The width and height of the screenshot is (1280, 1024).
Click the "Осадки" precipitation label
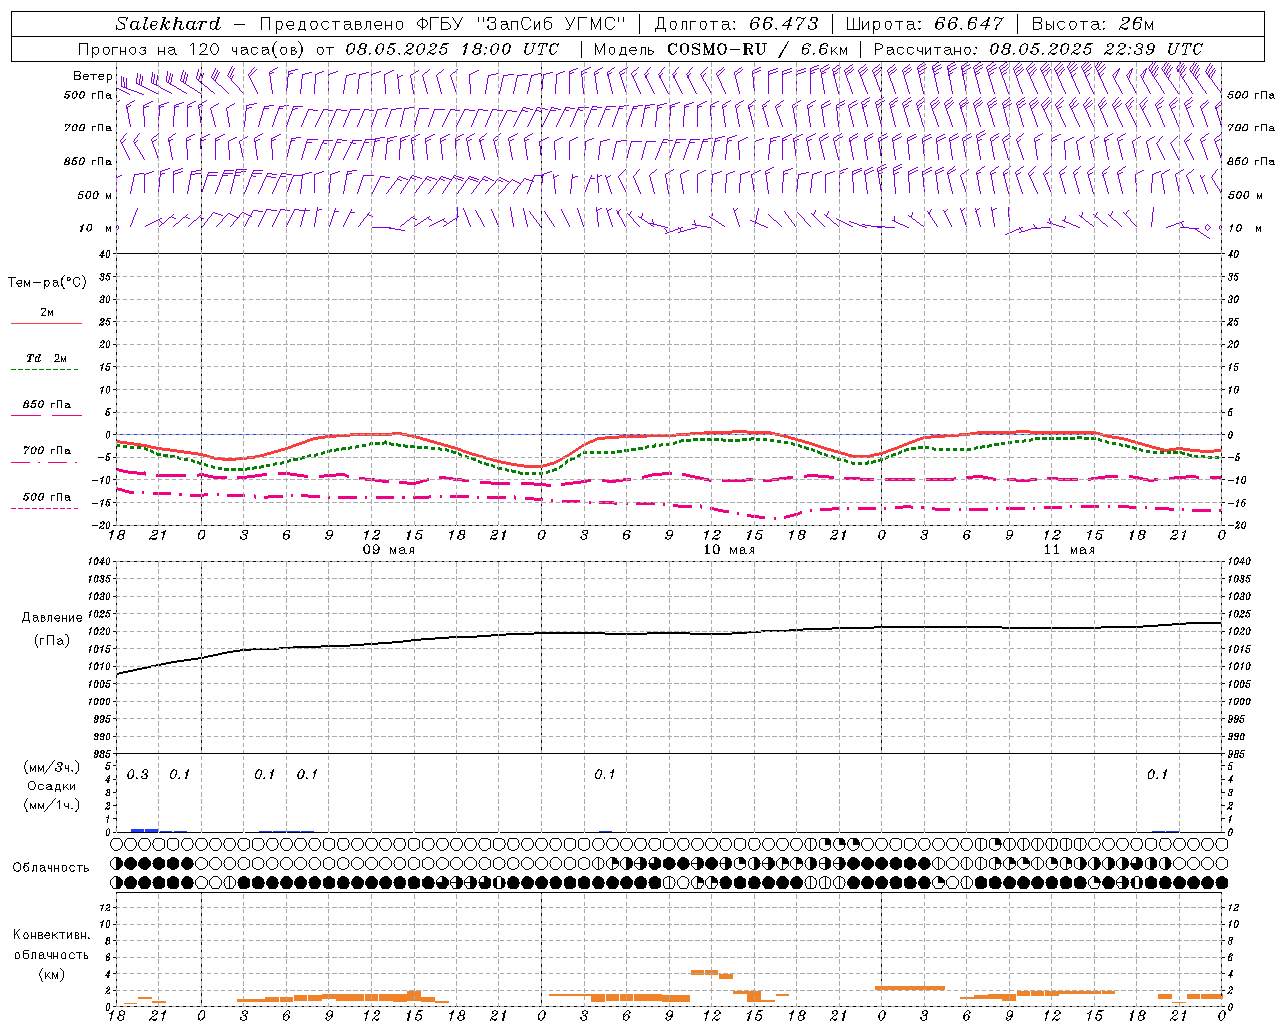51,786
